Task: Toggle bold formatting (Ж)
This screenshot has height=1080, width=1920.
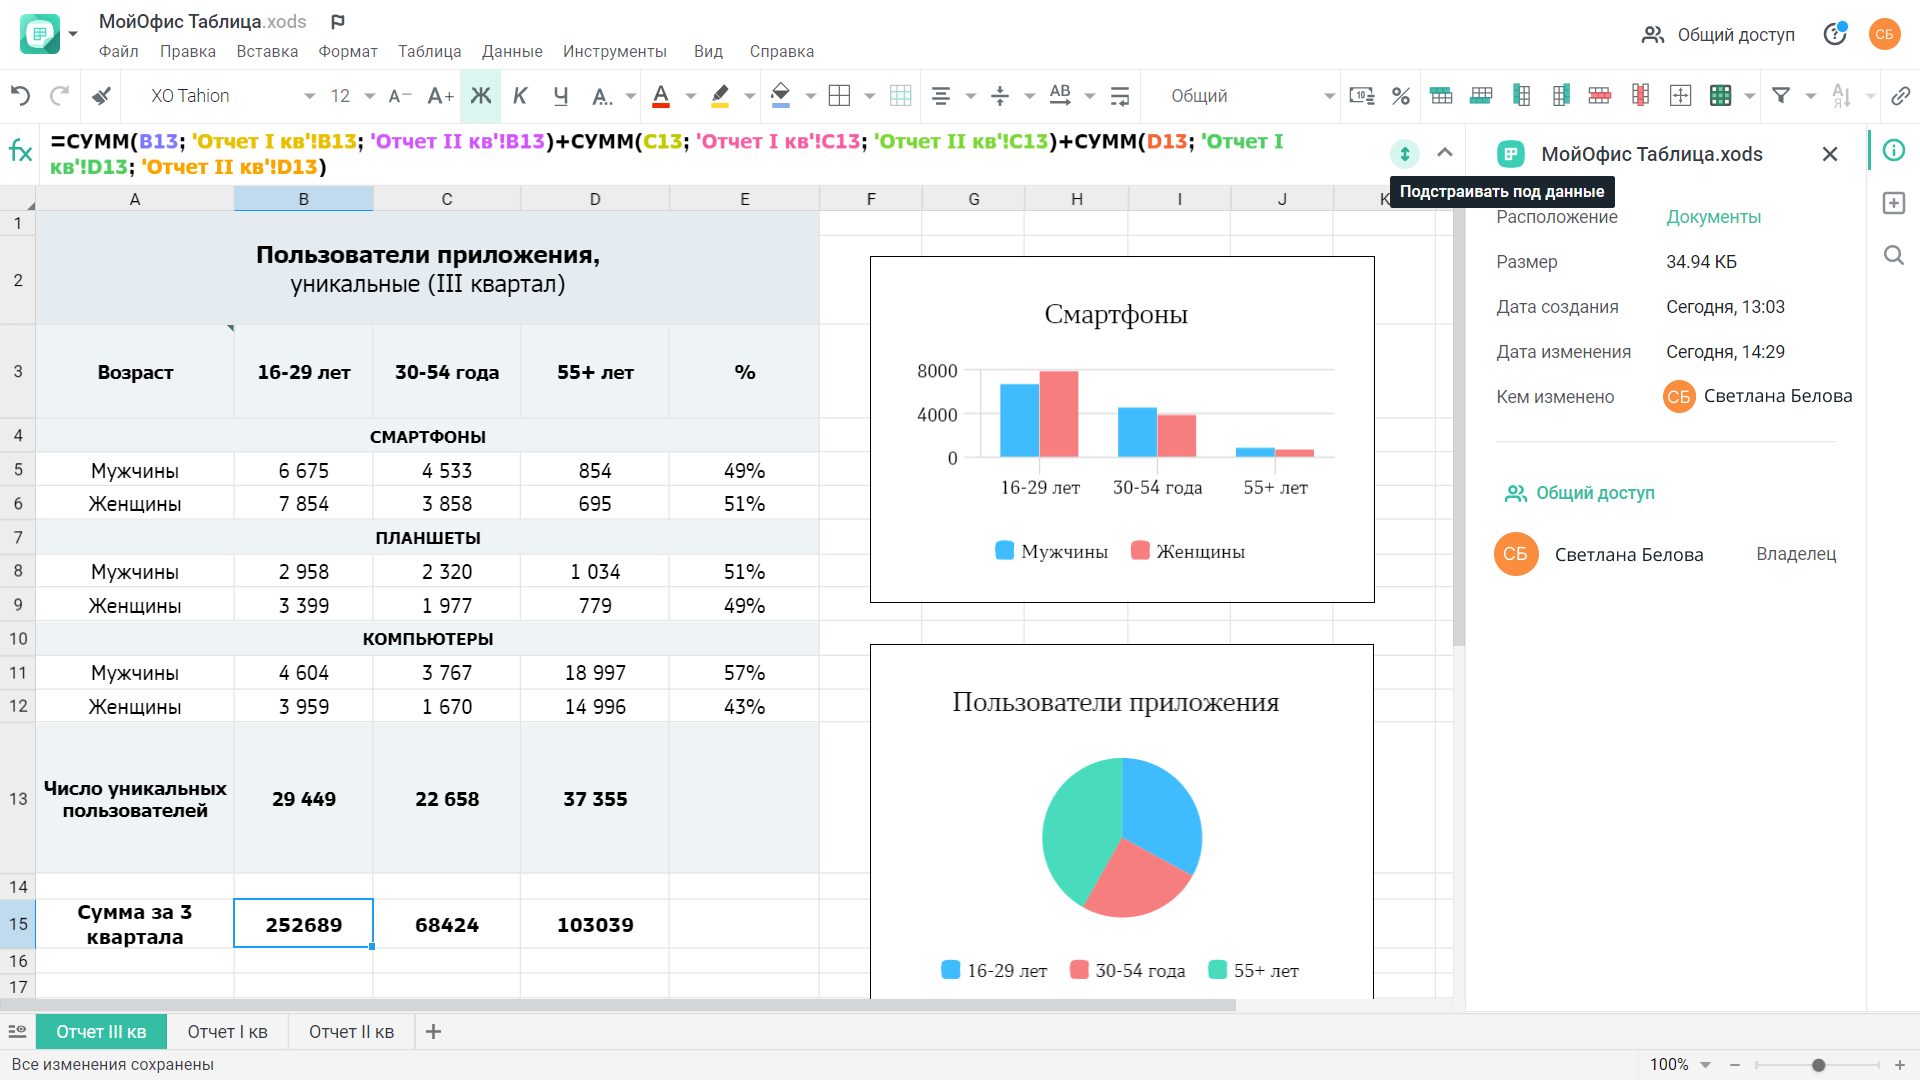Action: 481,96
